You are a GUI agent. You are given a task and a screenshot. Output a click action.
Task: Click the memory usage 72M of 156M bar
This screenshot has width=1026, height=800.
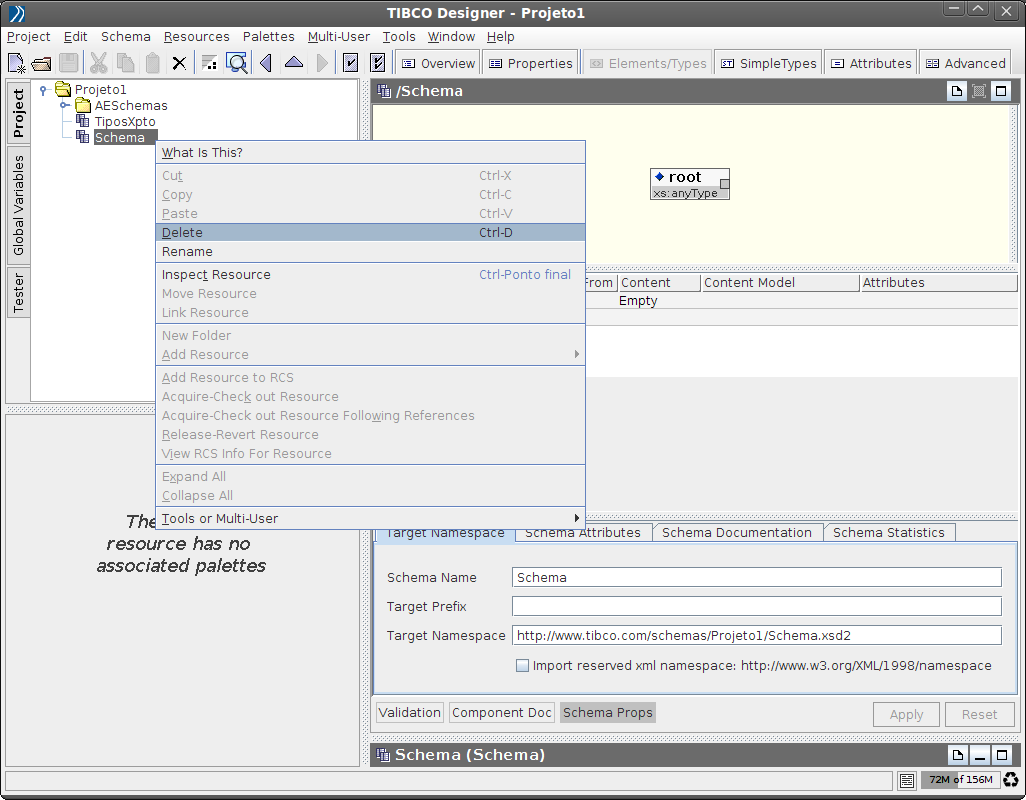[x=959, y=780]
